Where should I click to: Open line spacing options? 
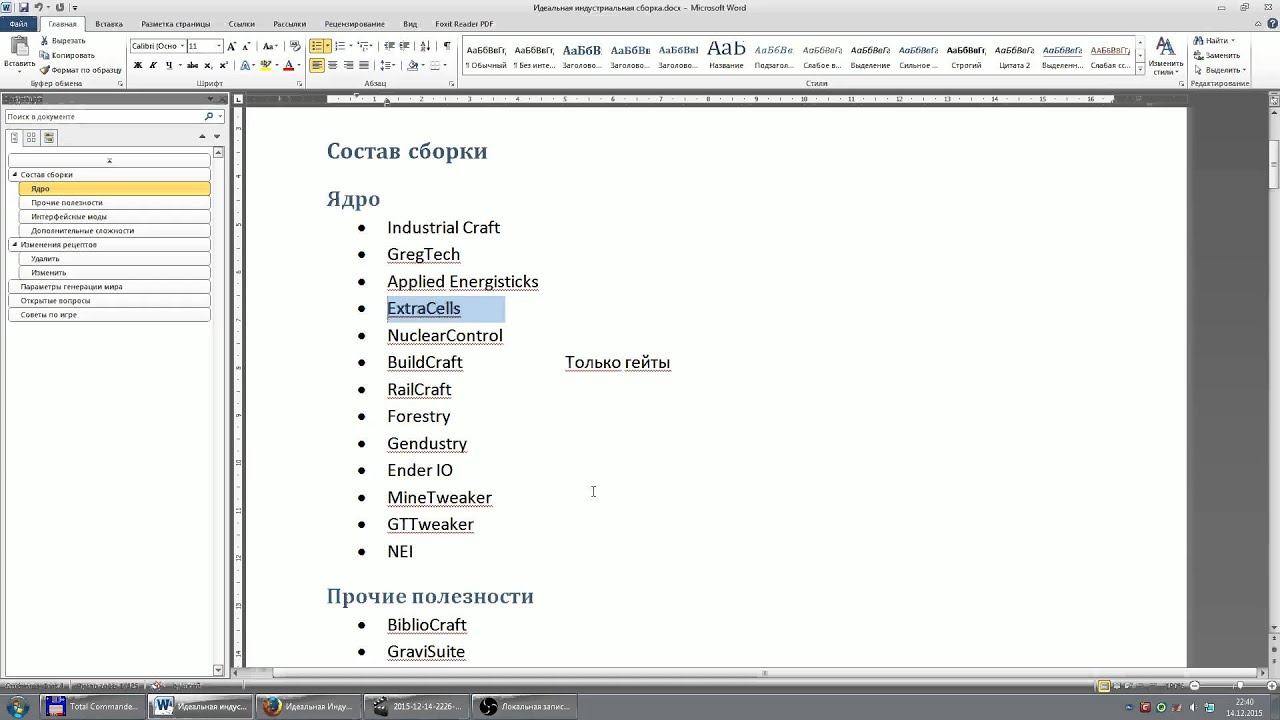tap(386, 65)
